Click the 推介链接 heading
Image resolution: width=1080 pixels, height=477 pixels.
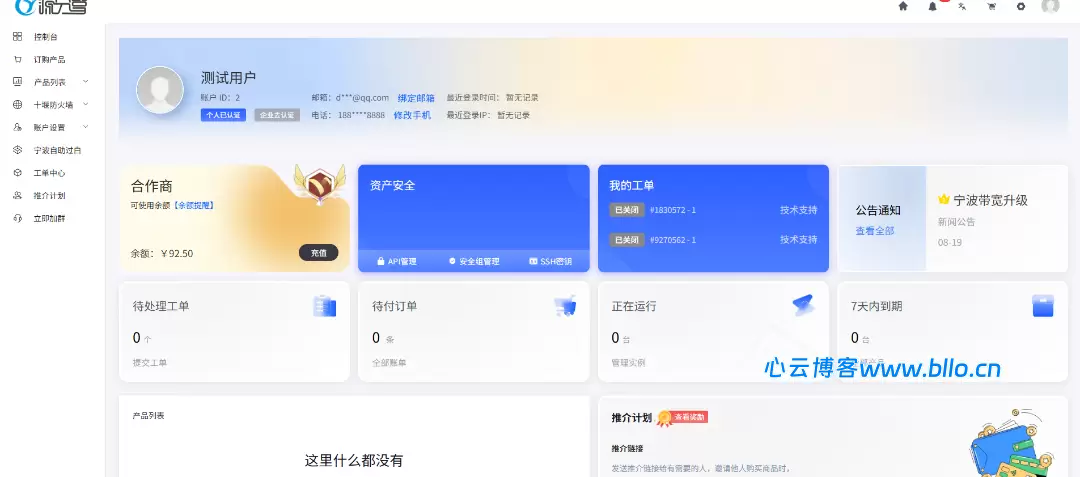[x=627, y=448]
